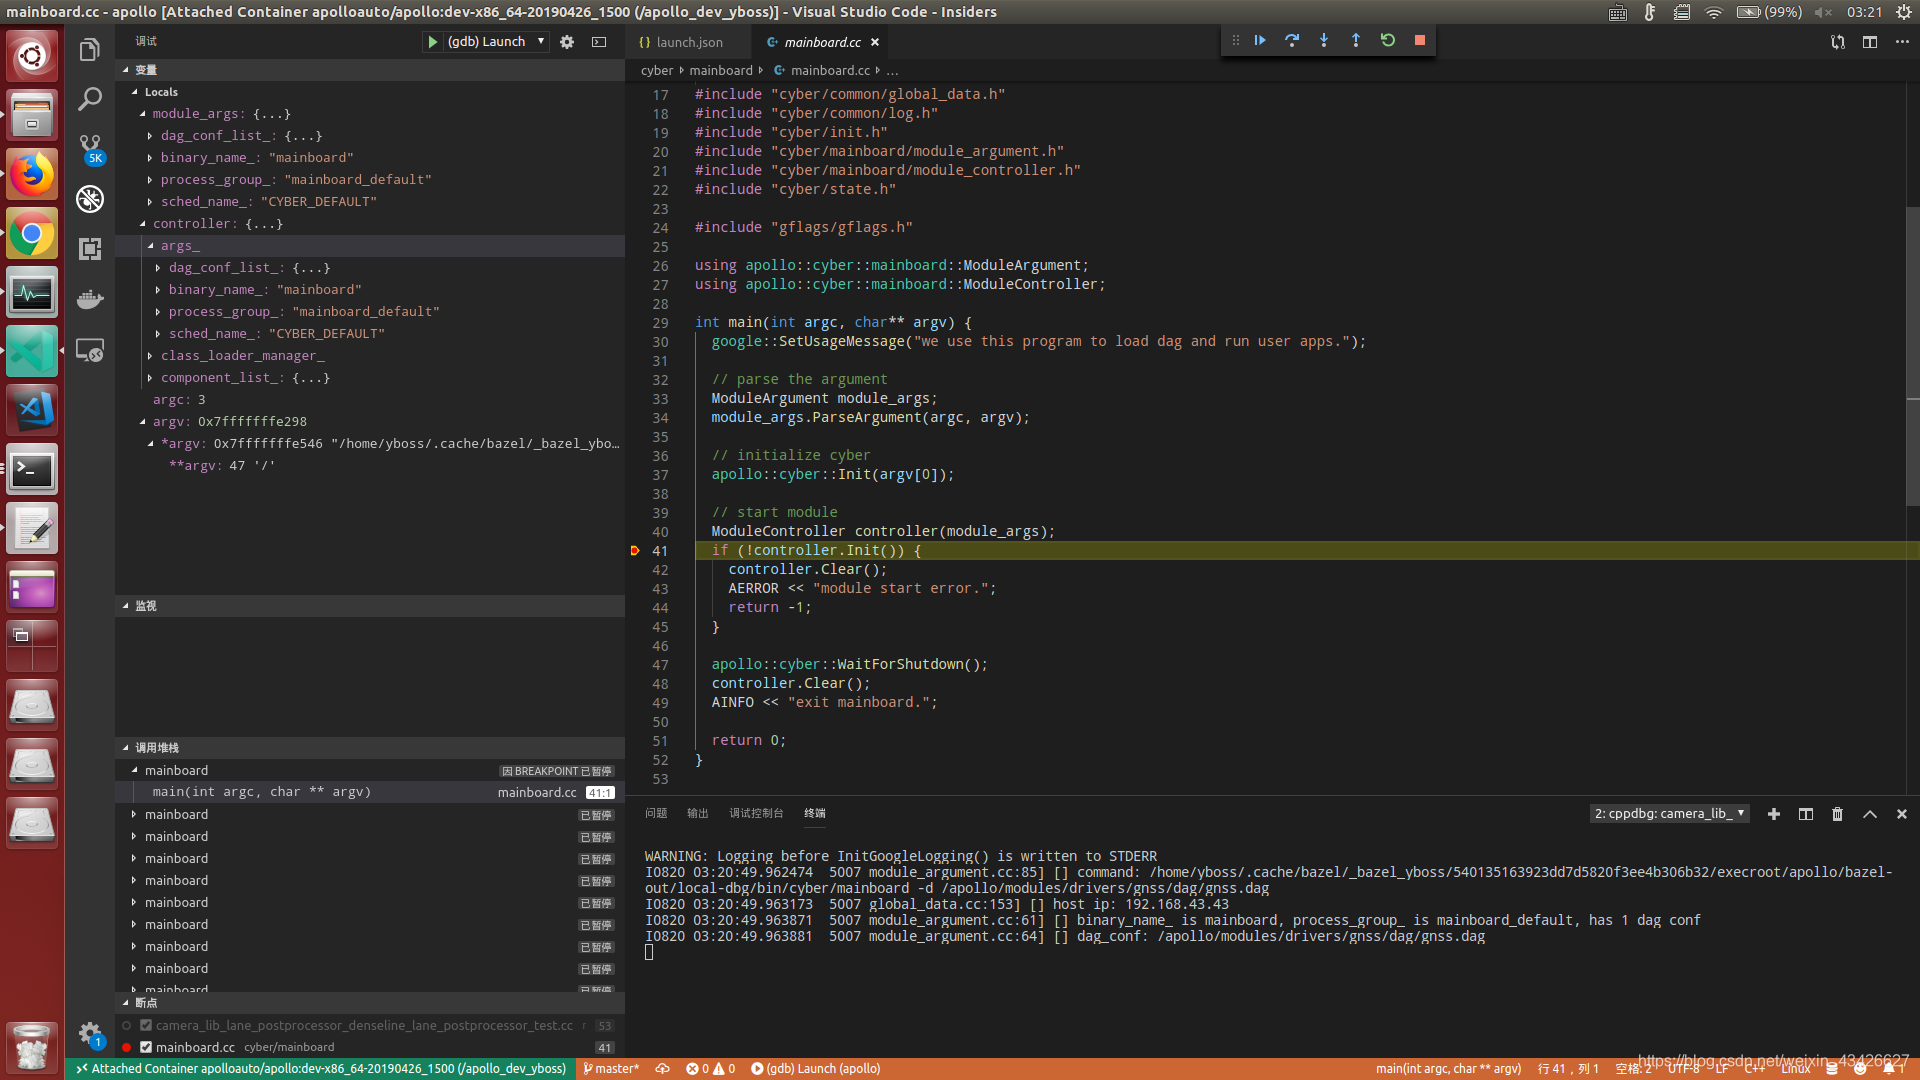Screen dimensions: 1920x1080
Task: Select the launch.json editor tab
Action: click(687, 41)
